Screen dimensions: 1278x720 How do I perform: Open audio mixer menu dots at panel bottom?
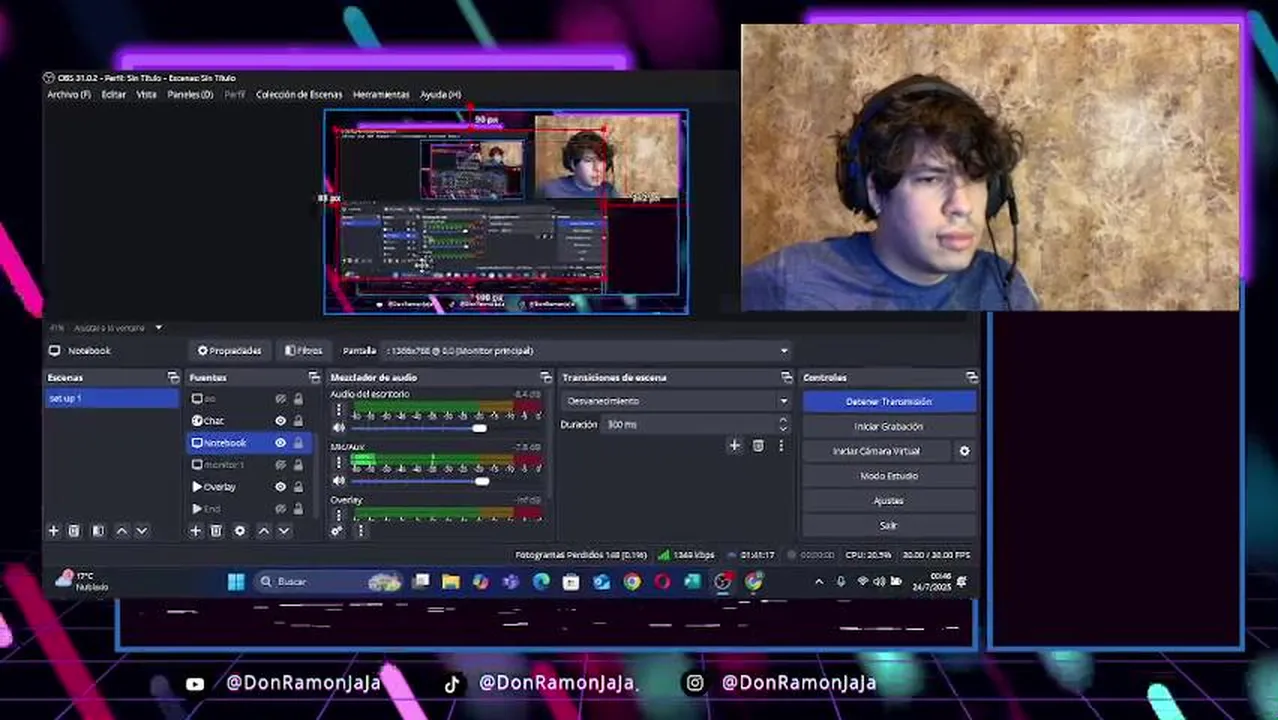pyautogui.click(x=361, y=531)
